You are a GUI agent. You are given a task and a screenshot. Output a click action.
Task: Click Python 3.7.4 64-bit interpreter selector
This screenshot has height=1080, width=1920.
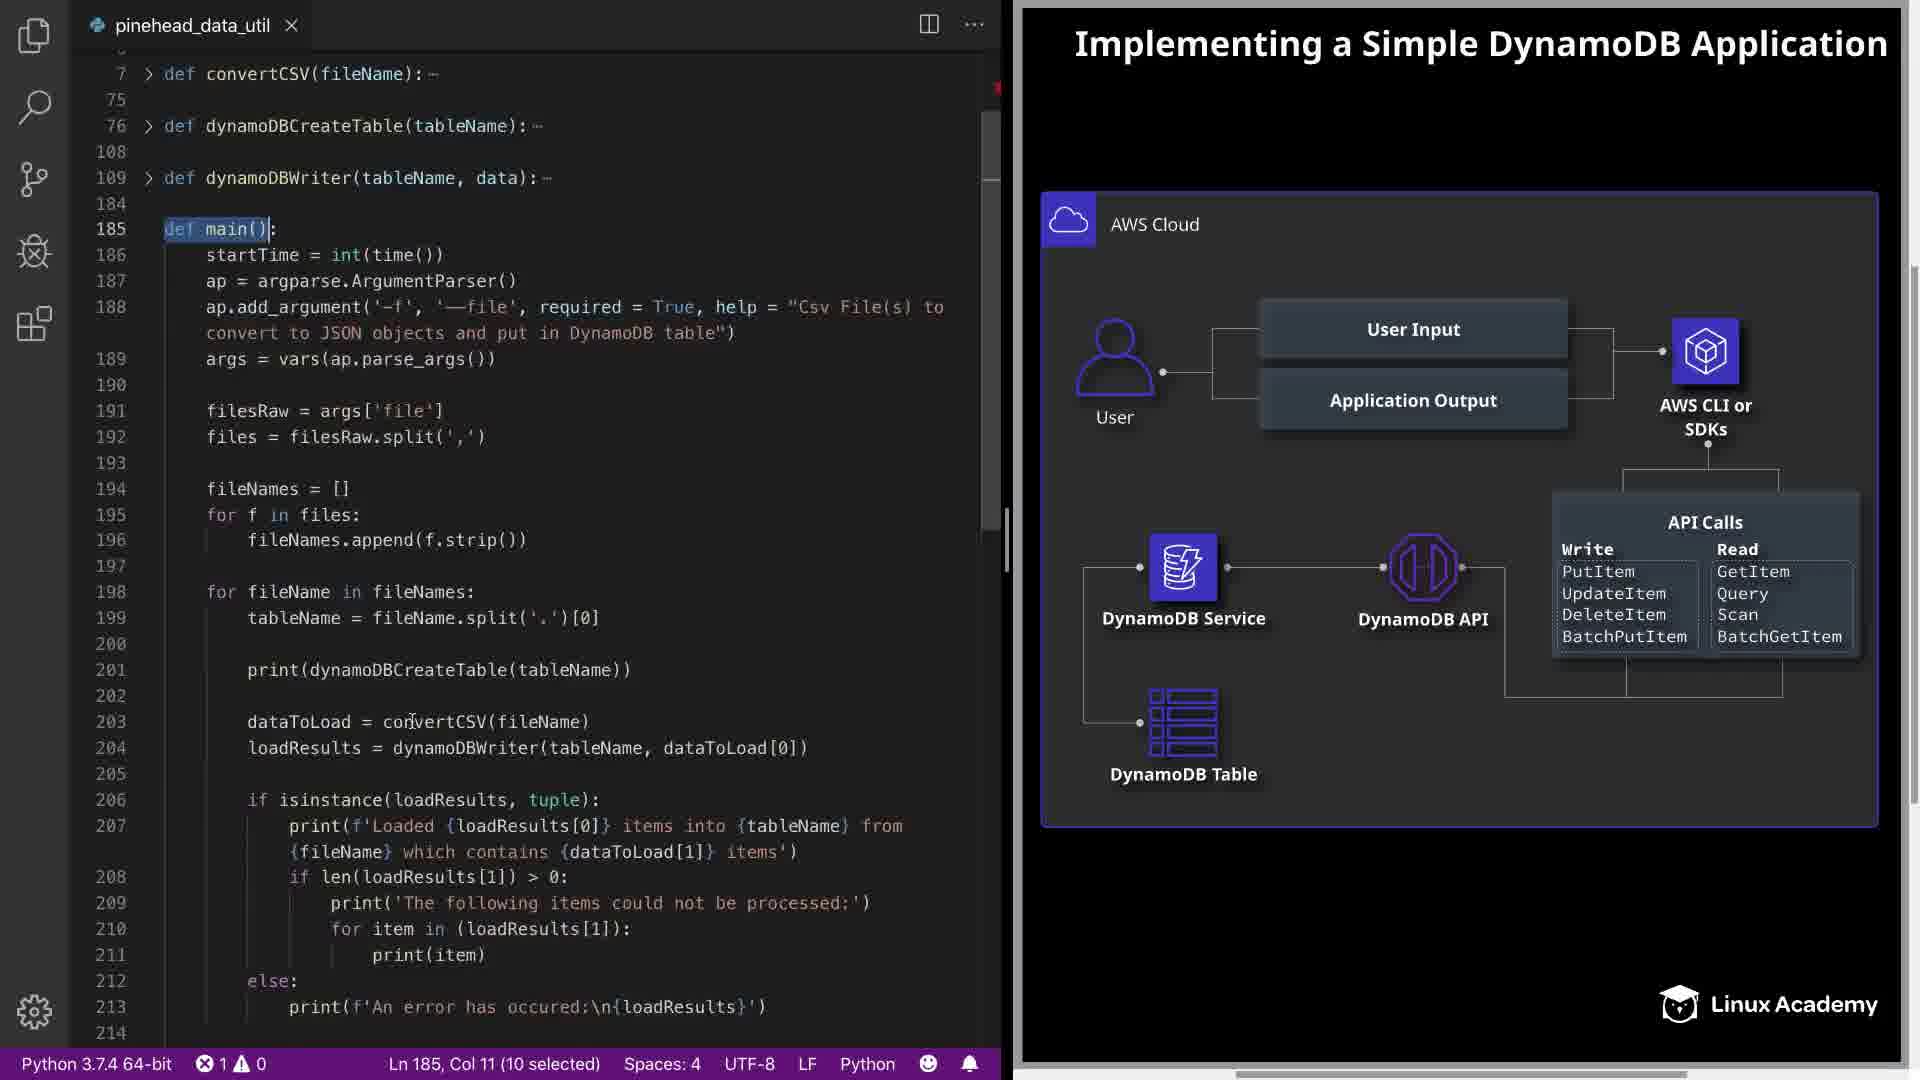[x=96, y=1063]
